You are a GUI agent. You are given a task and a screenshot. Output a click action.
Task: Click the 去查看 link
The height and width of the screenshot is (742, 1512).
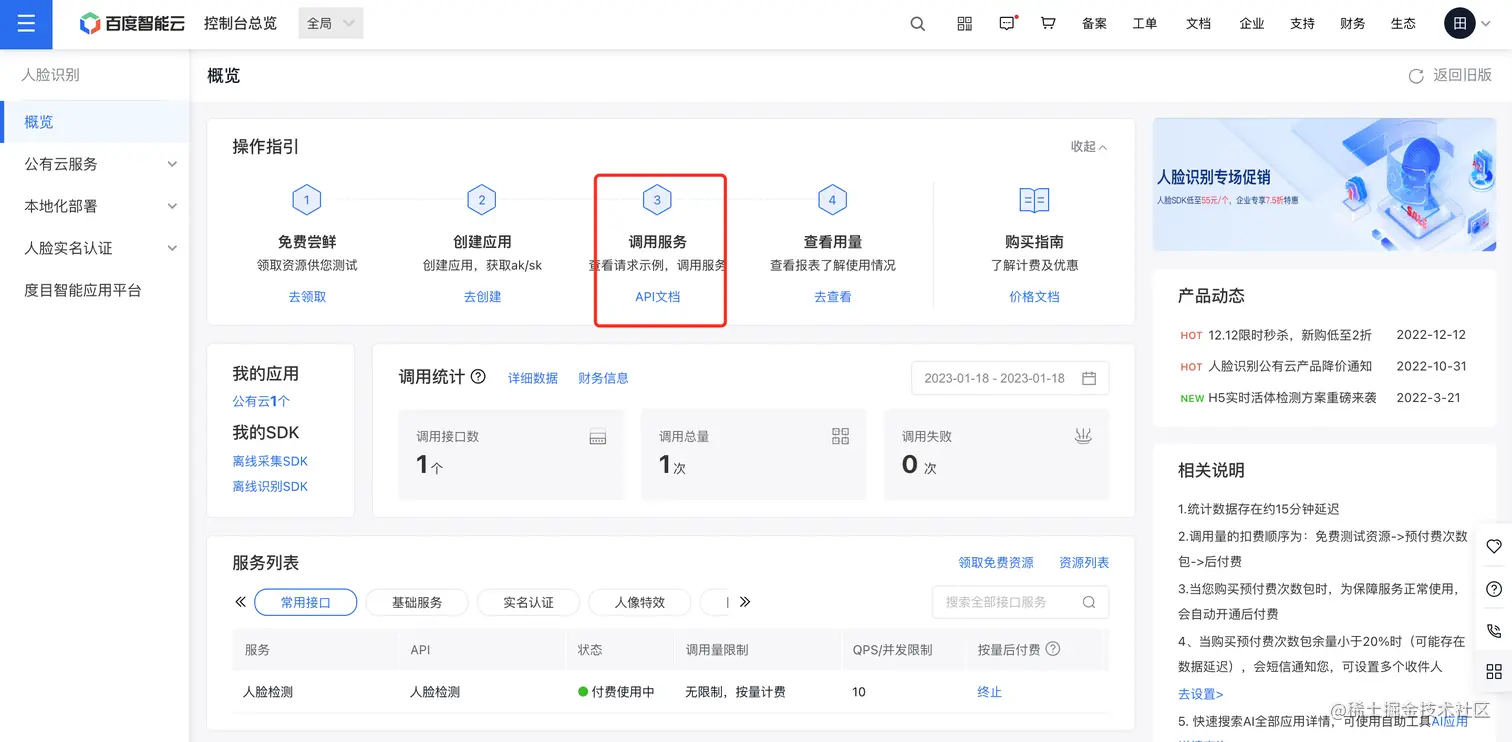pyautogui.click(x=832, y=297)
